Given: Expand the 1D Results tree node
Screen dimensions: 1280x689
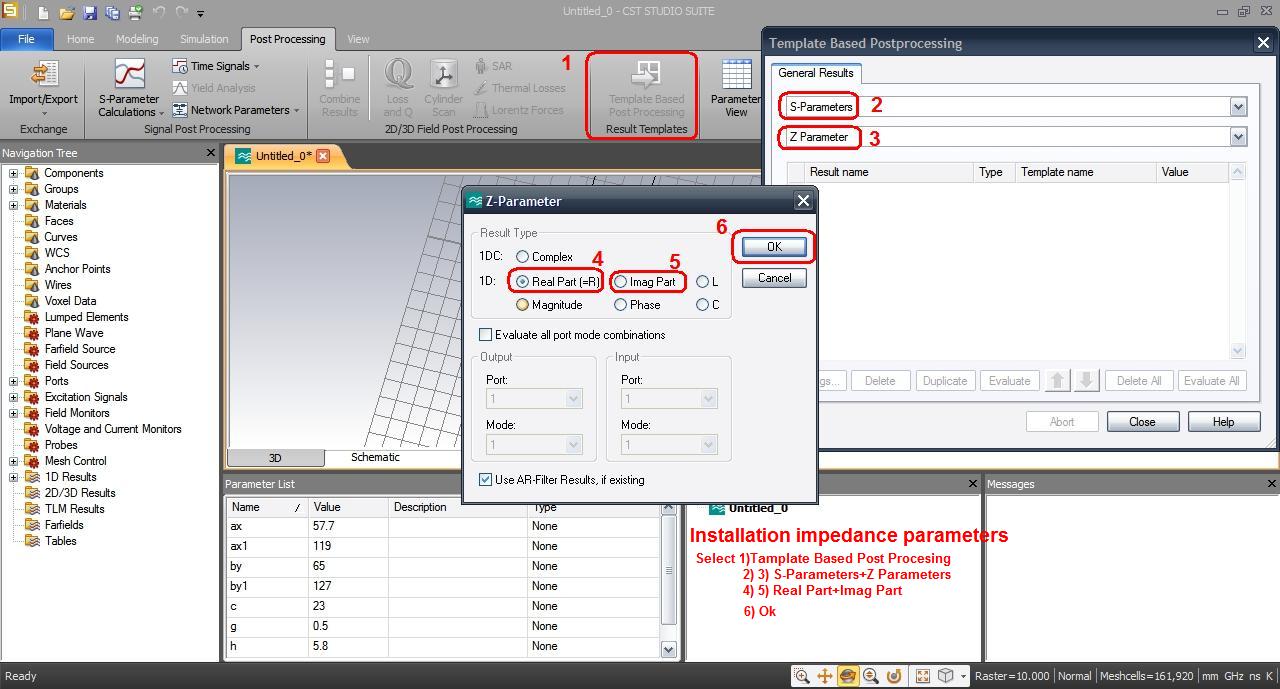Looking at the screenshot, I should (13, 477).
